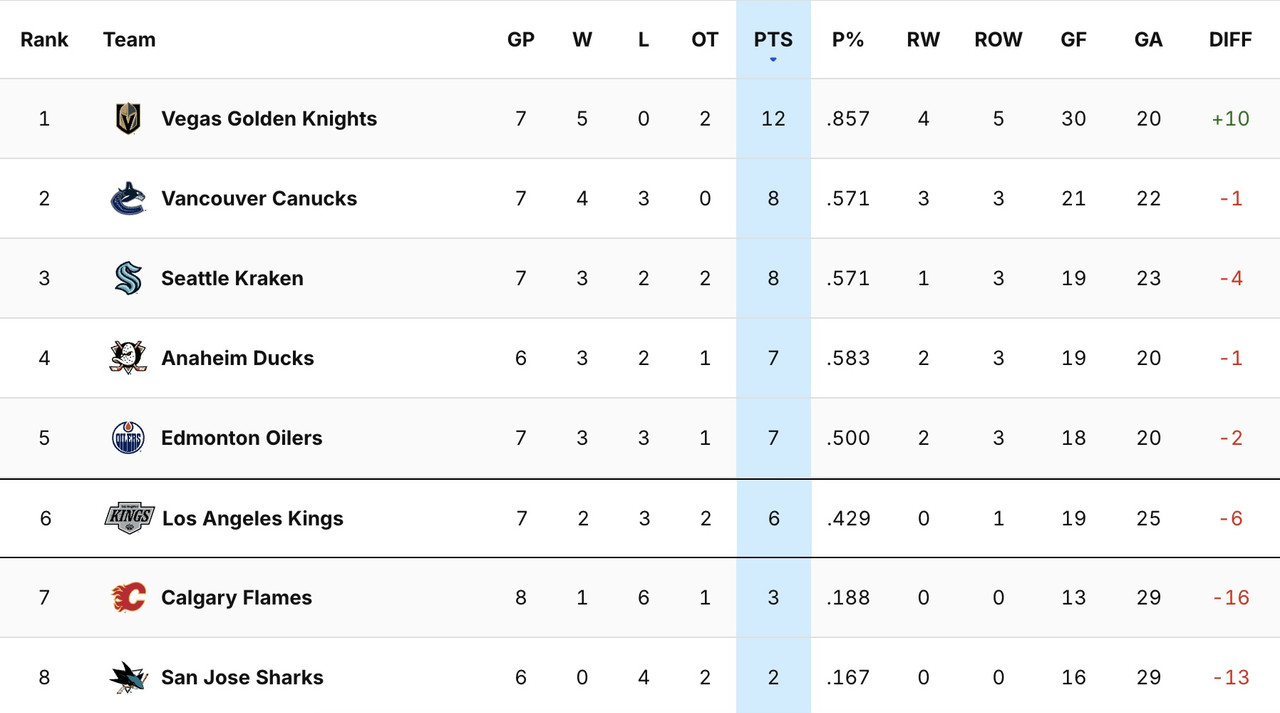Open the Calgary Flames team page

pyautogui.click(x=236, y=597)
